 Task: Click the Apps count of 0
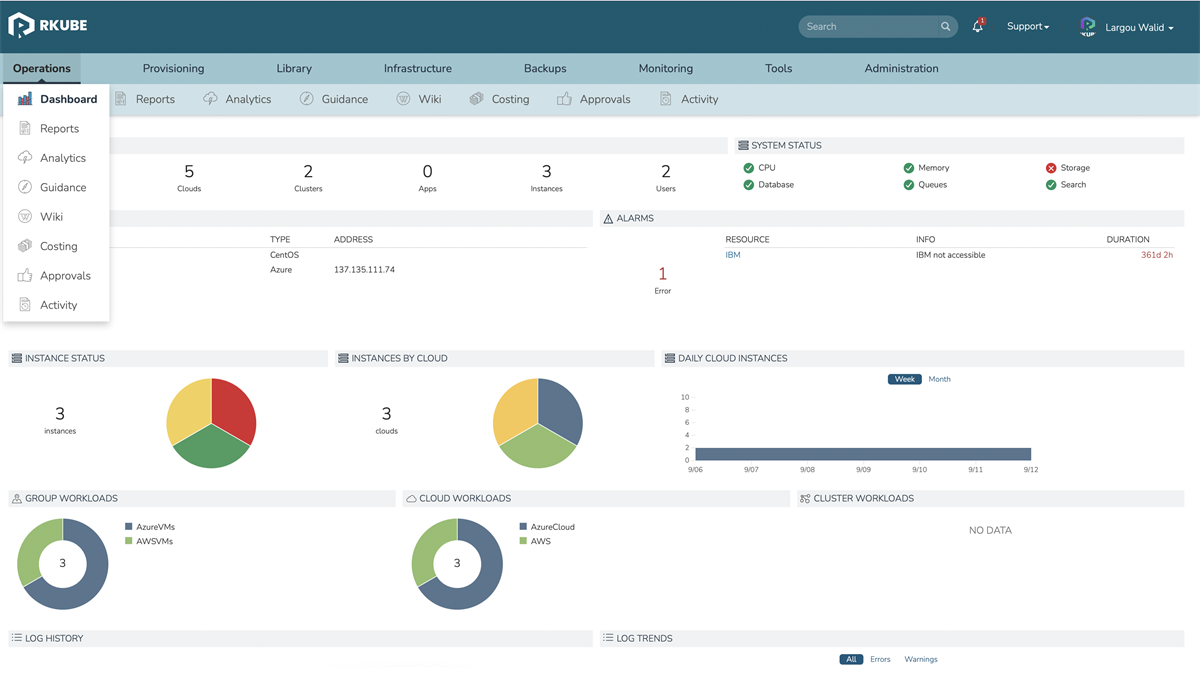point(428,172)
